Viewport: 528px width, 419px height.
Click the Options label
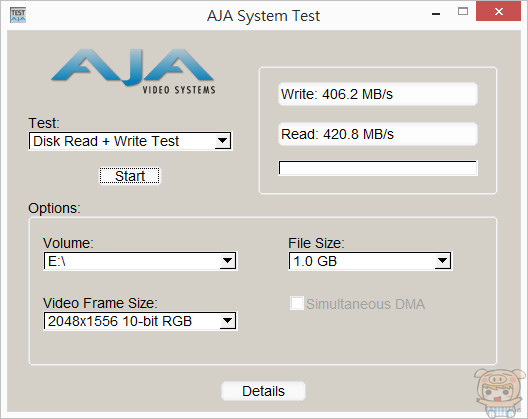(55, 208)
